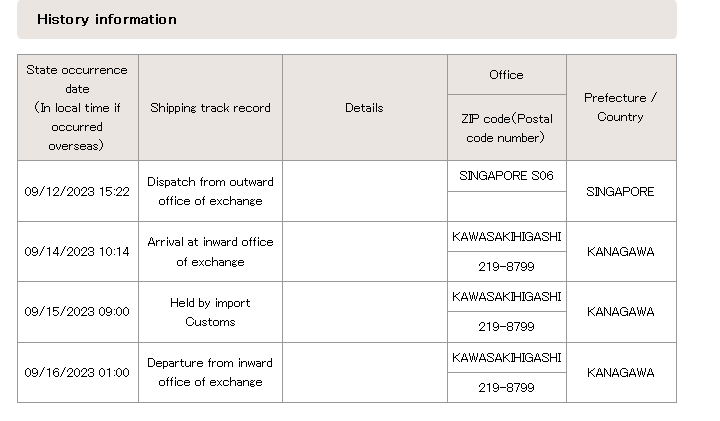Viewport: 720px width, 421px height.
Task: Select Departure from inward office of exchange
Action: pos(210,372)
